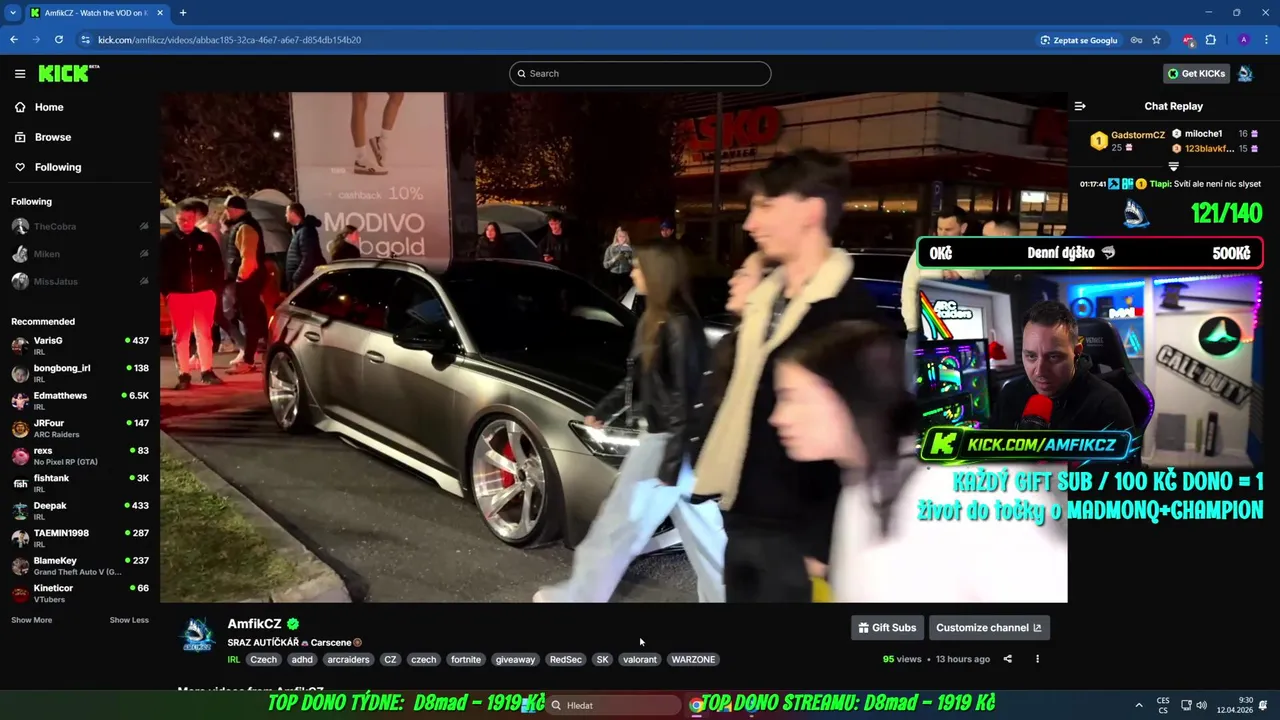The image size is (1280, 720).
Task: Select the fortnite tag
Action: pos(466,660)
